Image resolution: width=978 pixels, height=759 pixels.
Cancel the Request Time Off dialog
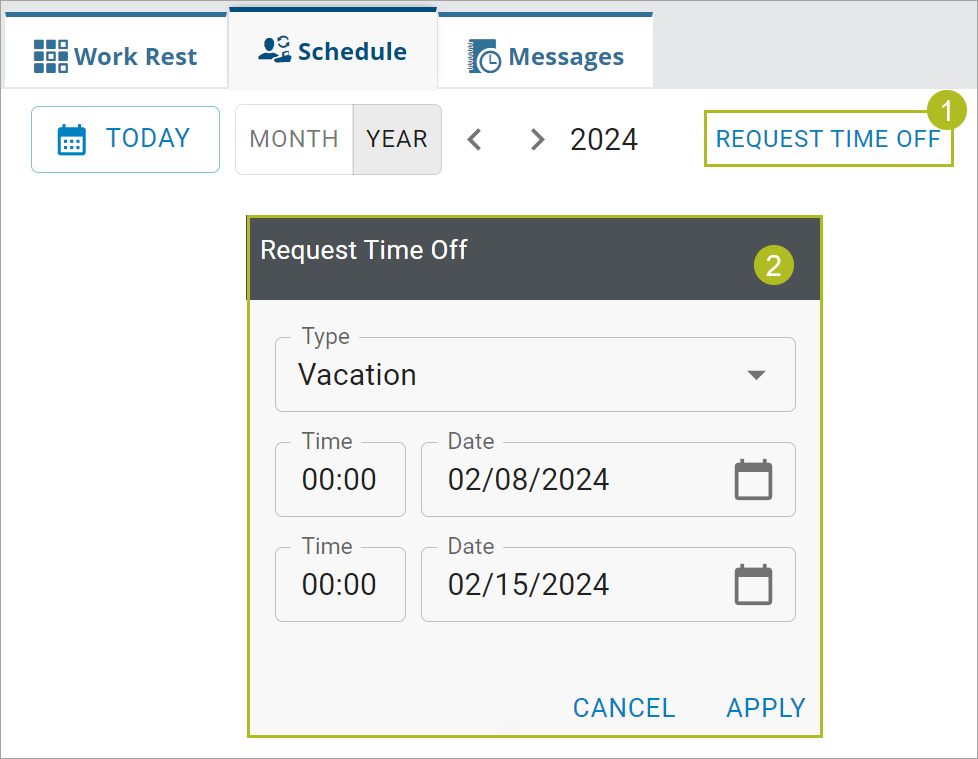(x=624, y=708)
